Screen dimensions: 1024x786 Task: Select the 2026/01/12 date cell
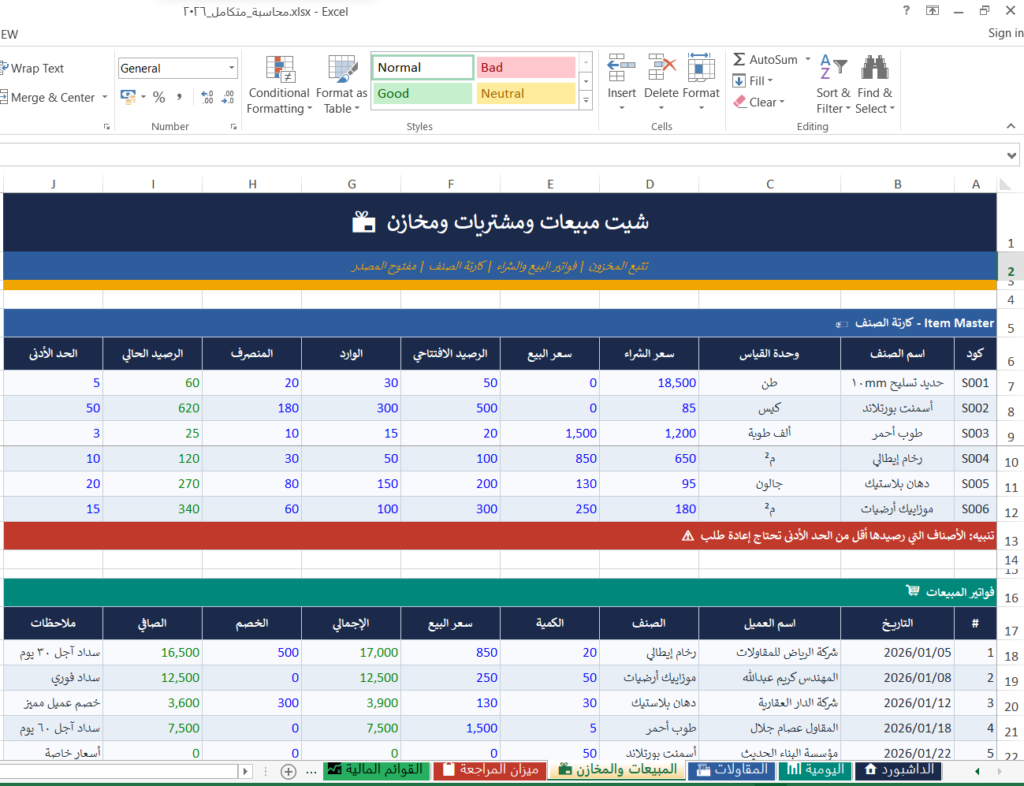click(897, 702)
